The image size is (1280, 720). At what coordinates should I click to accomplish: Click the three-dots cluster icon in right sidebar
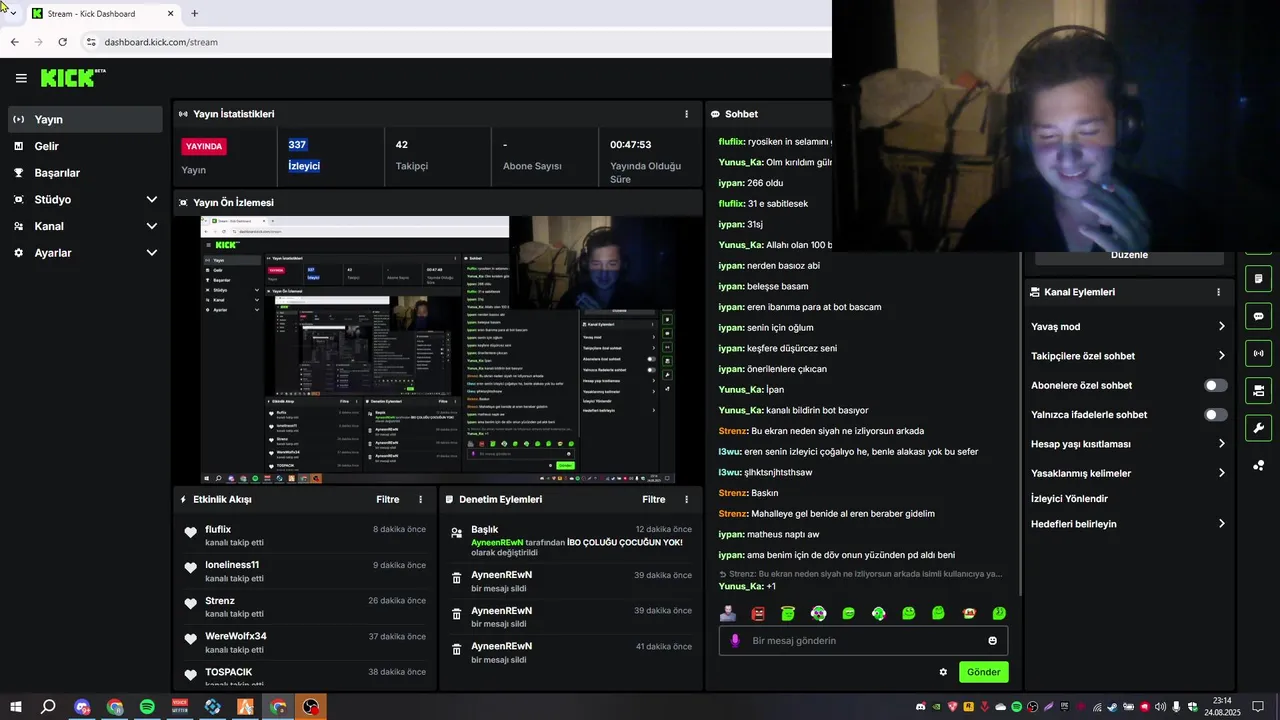click(1258, 465)
